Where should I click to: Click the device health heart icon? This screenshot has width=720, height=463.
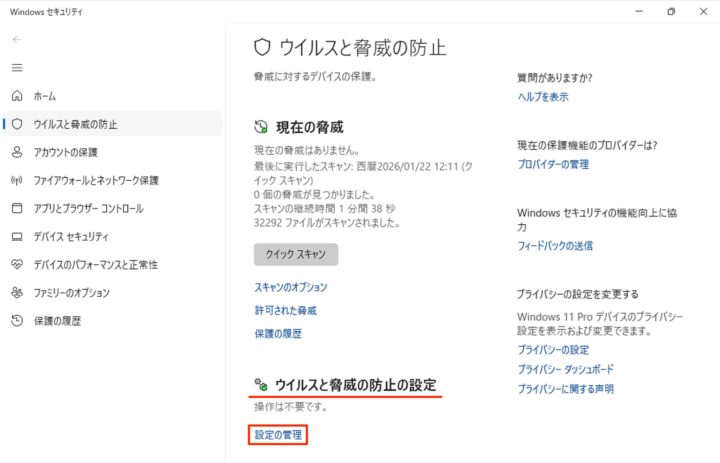click(x=16, y=265)
